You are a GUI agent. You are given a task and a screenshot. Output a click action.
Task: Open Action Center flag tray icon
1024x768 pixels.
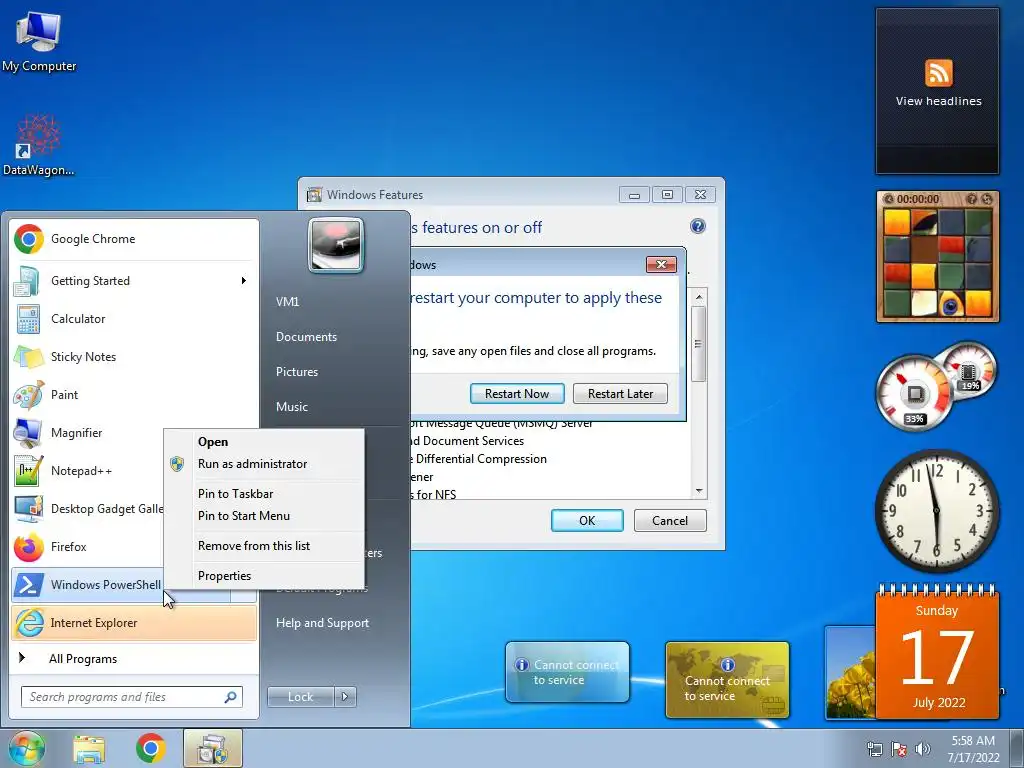[x=899, y=749]
